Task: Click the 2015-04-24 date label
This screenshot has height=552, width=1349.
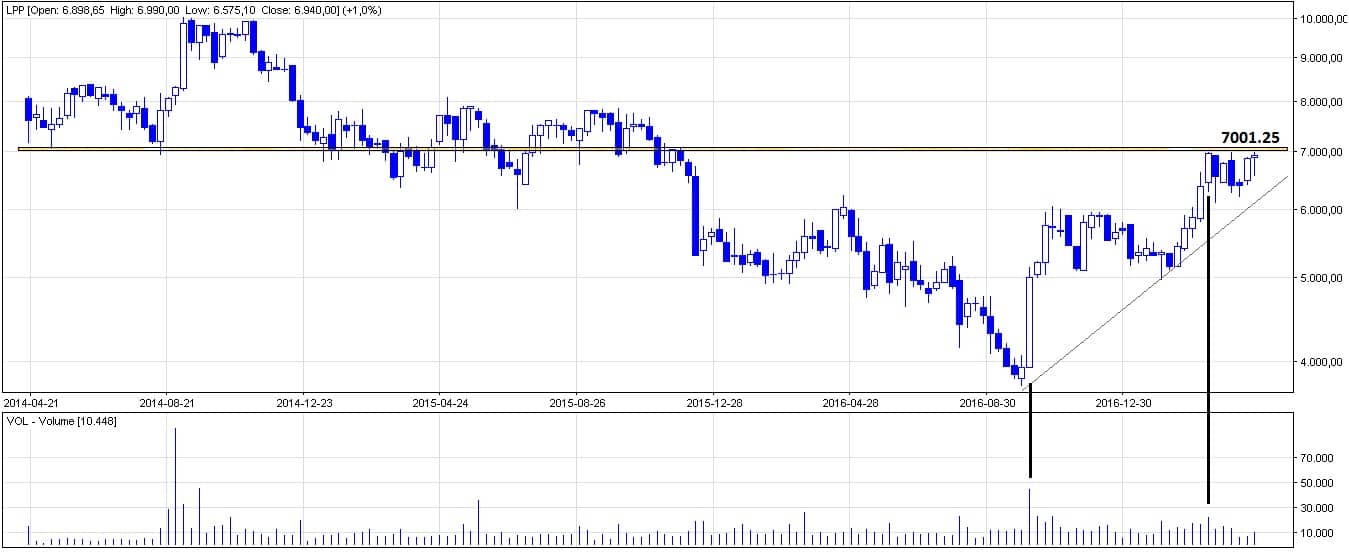Action: tap(440, 403)
